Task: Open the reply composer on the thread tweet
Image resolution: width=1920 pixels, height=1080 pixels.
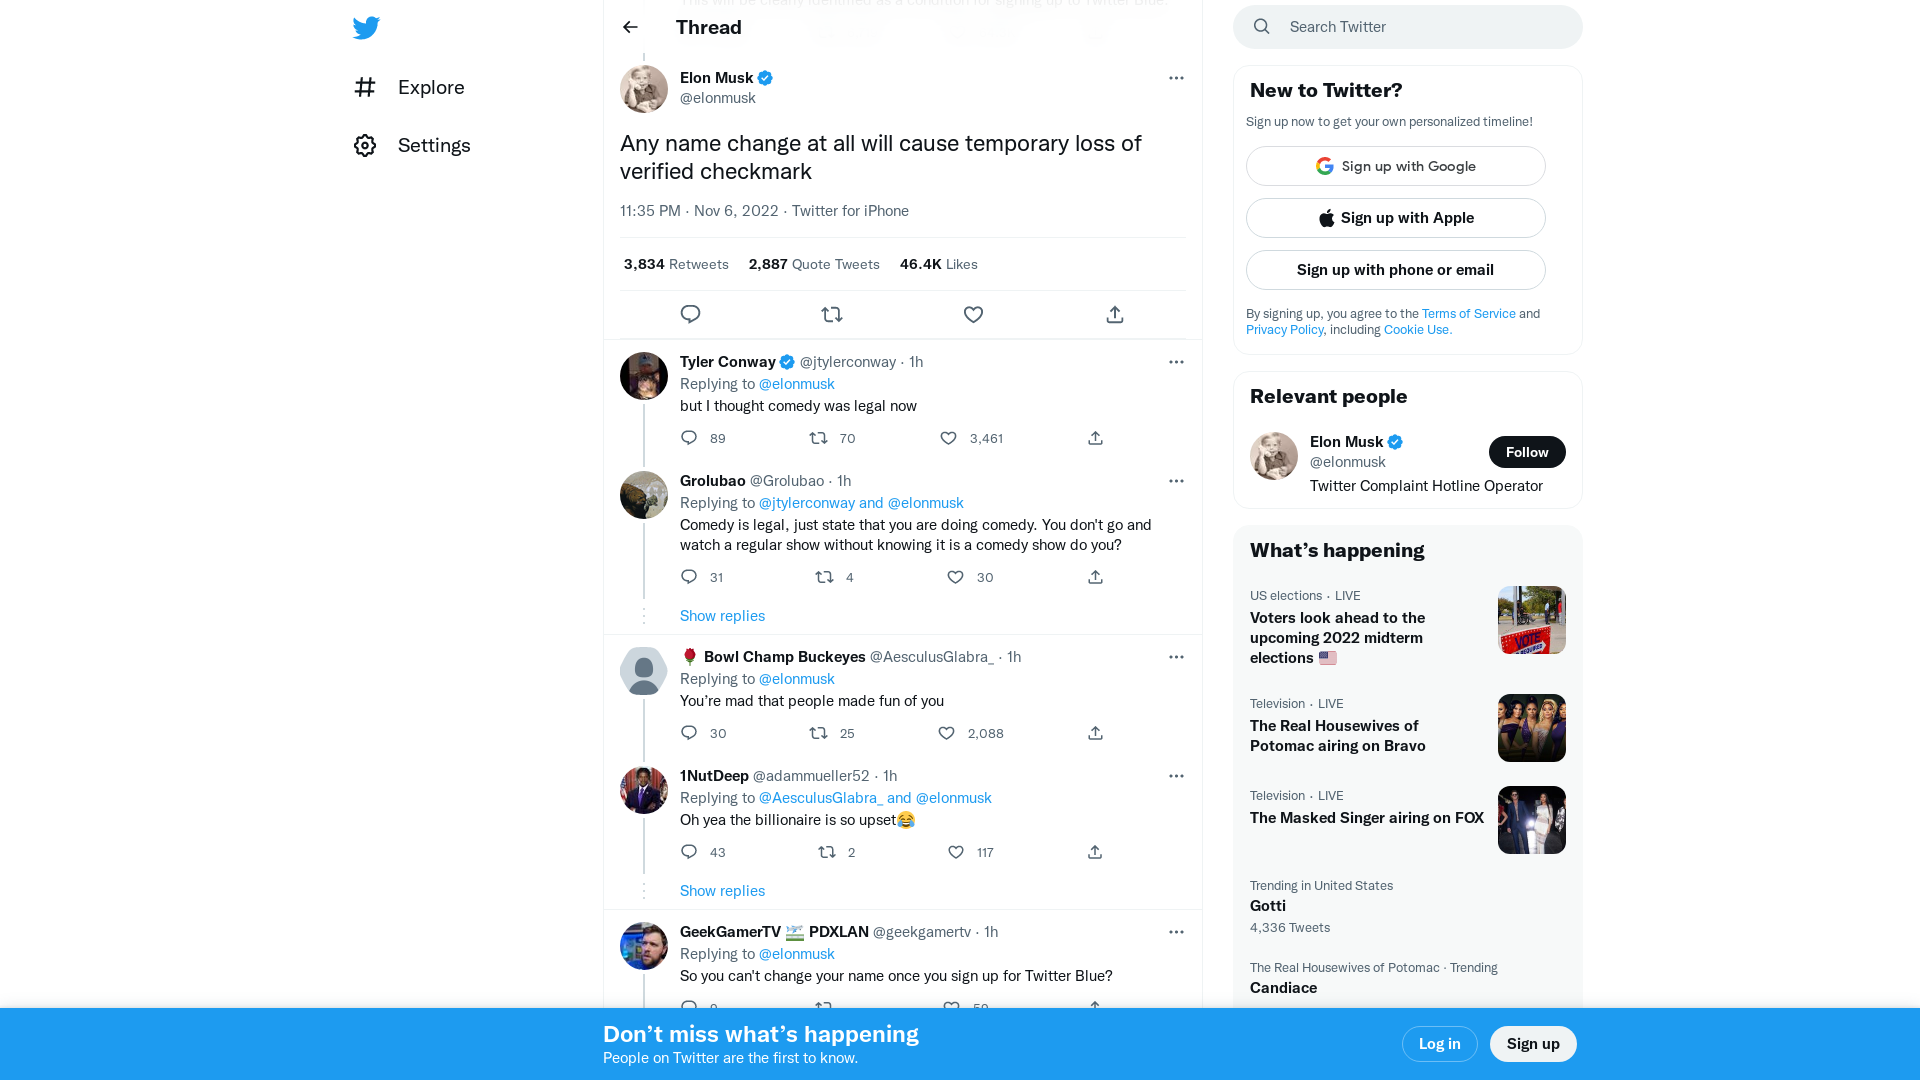Action: coord(690,314)
